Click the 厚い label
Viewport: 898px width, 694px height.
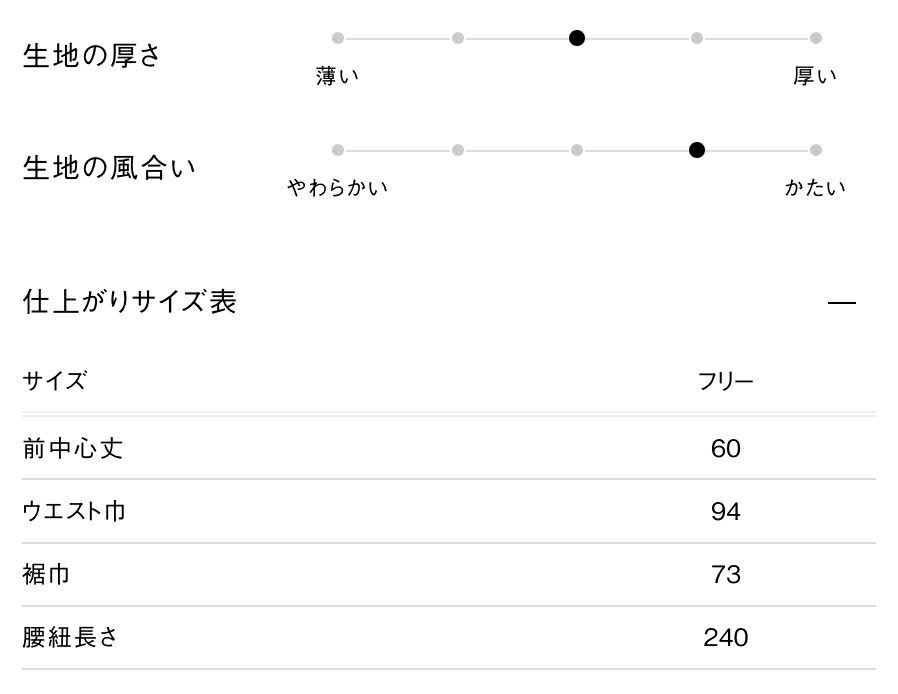(x=815, y=76)
